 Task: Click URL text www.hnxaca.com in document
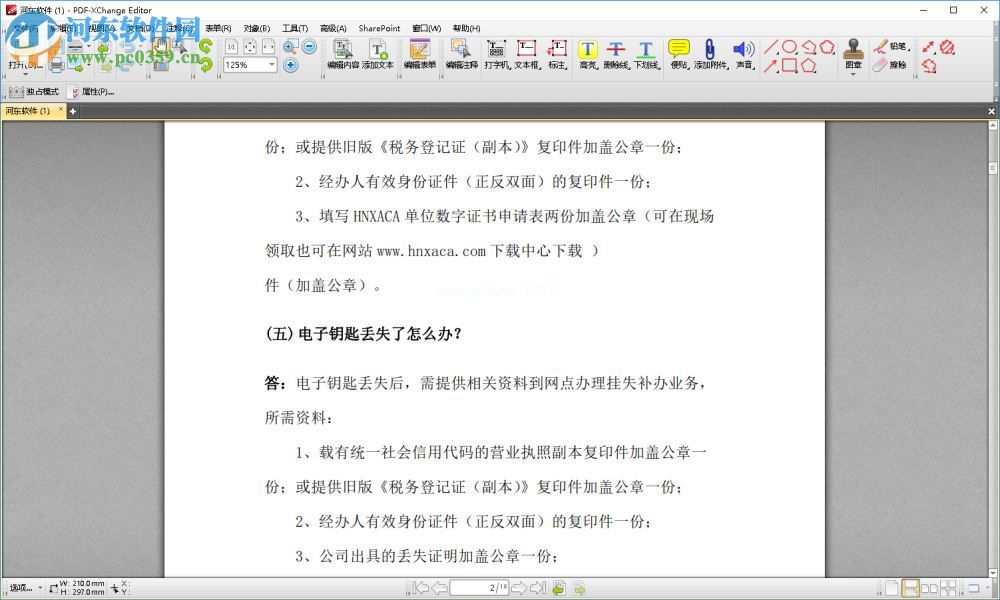tap(432, 251)
